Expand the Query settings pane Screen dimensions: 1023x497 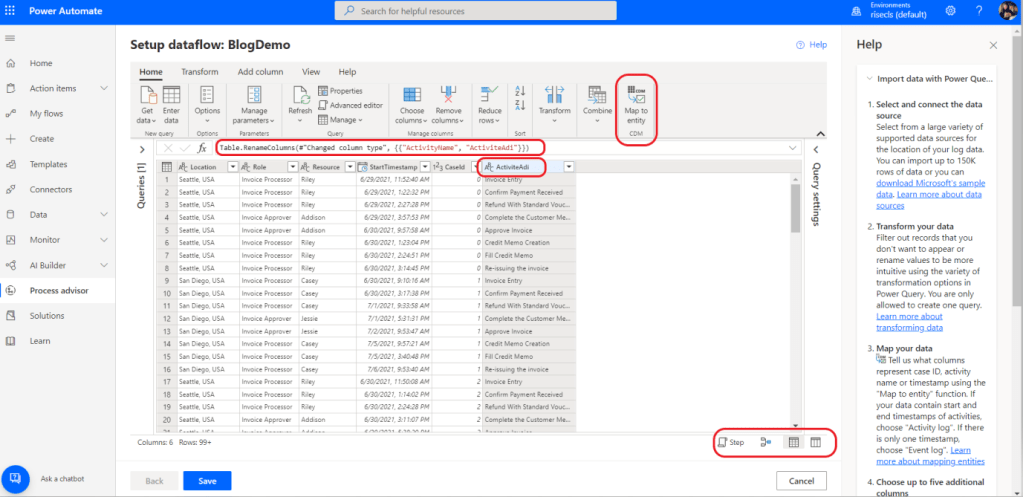point(814,149)
